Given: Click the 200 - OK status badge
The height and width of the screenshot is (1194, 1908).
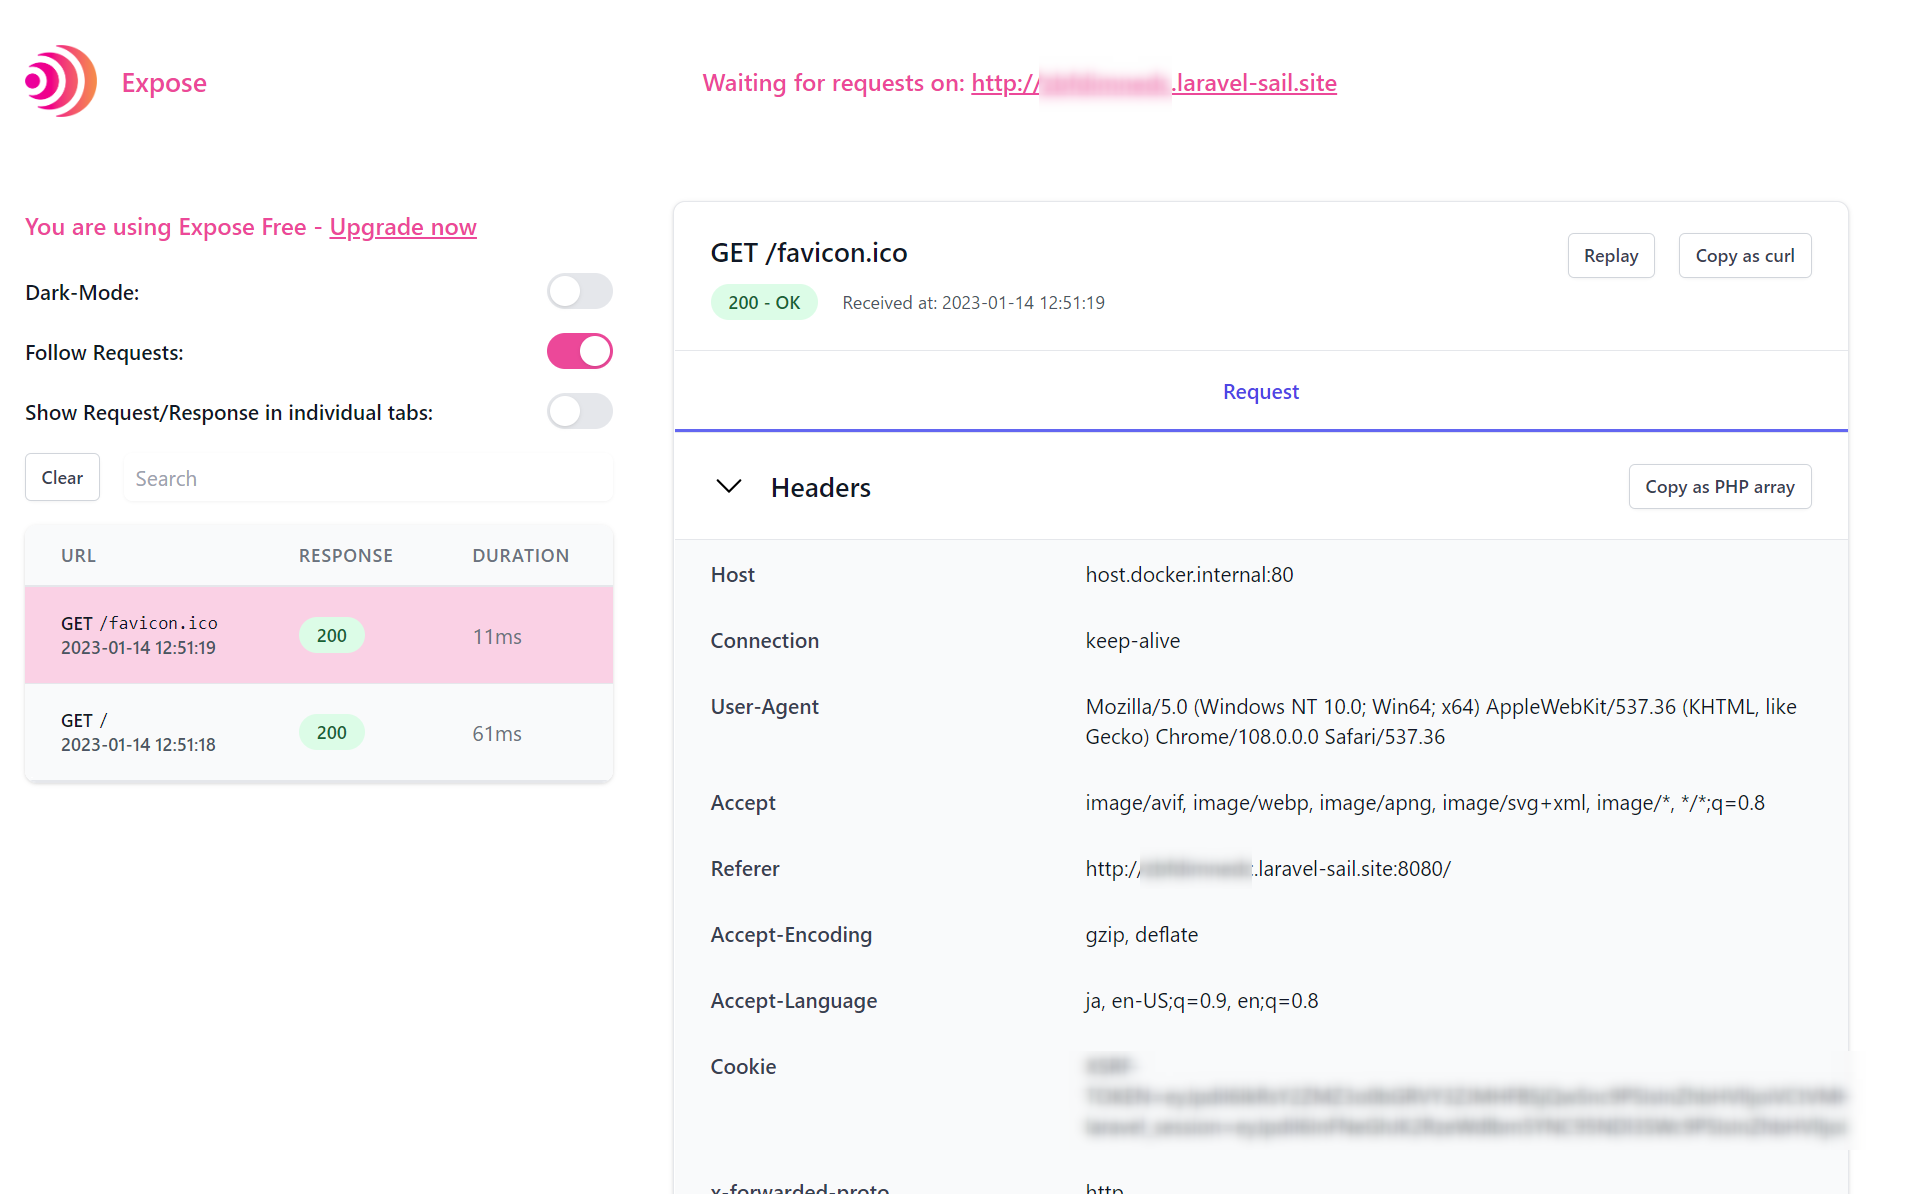Looking at the screenshot, I should (764, 303).
